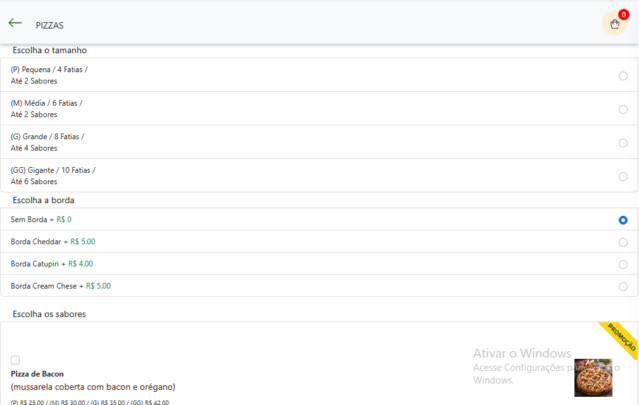Pick the (GG) Gigante size radio button
The width and height of the screenshot is (639, 405).
[623, 176]
